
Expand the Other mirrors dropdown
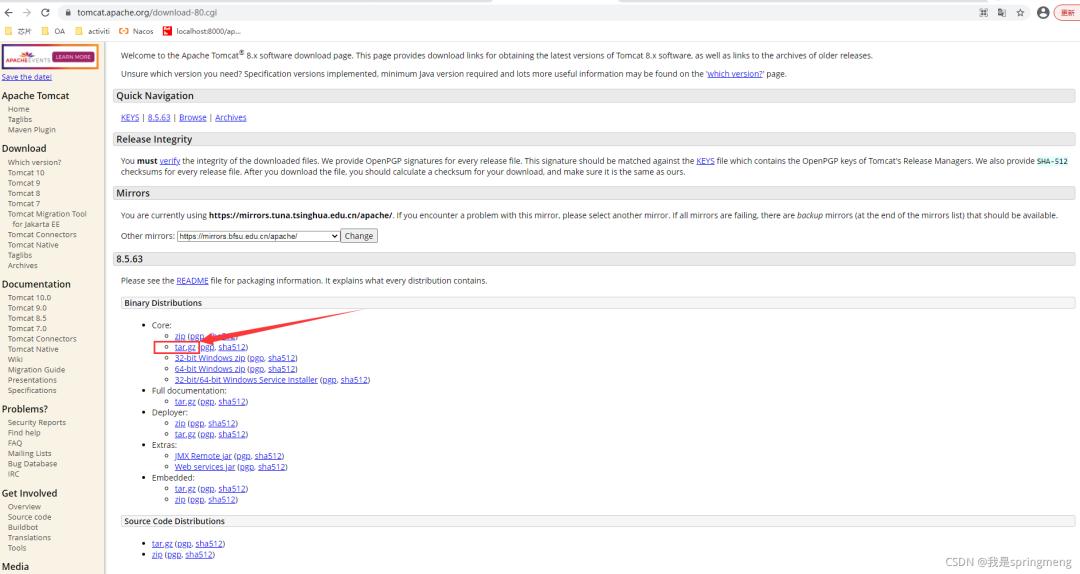(x=258, y=236)
